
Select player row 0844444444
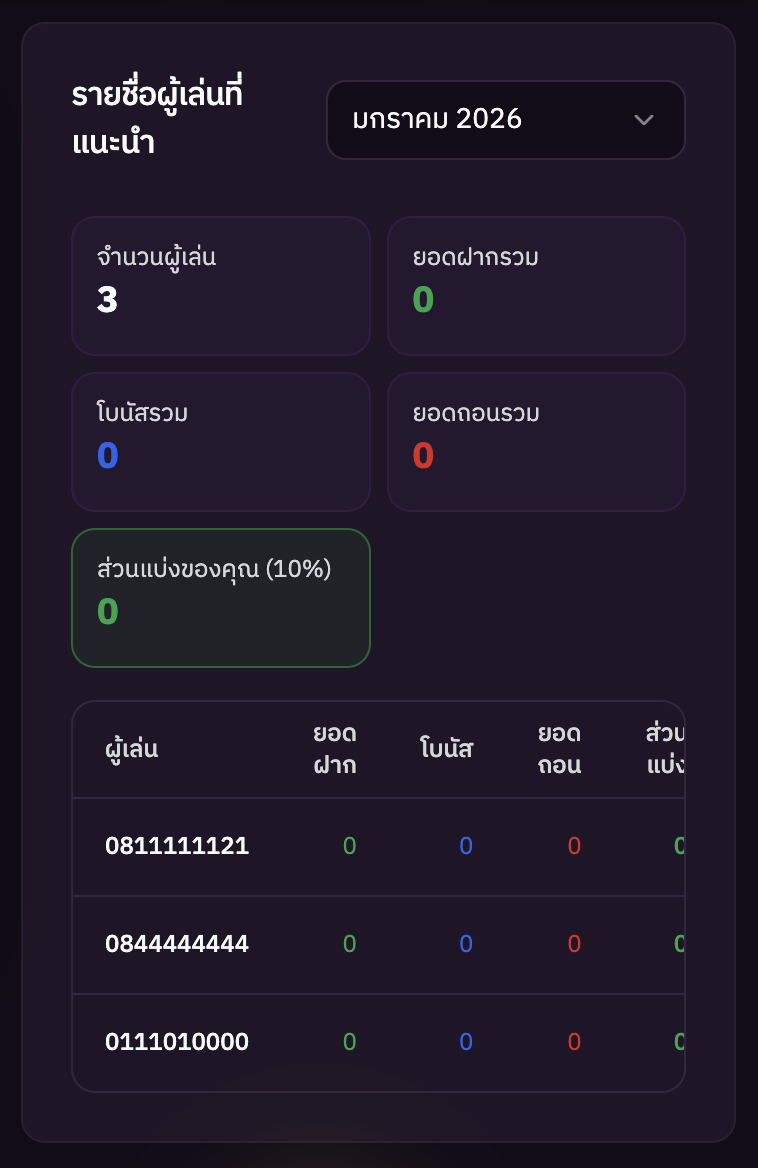[x=177, y=945]
